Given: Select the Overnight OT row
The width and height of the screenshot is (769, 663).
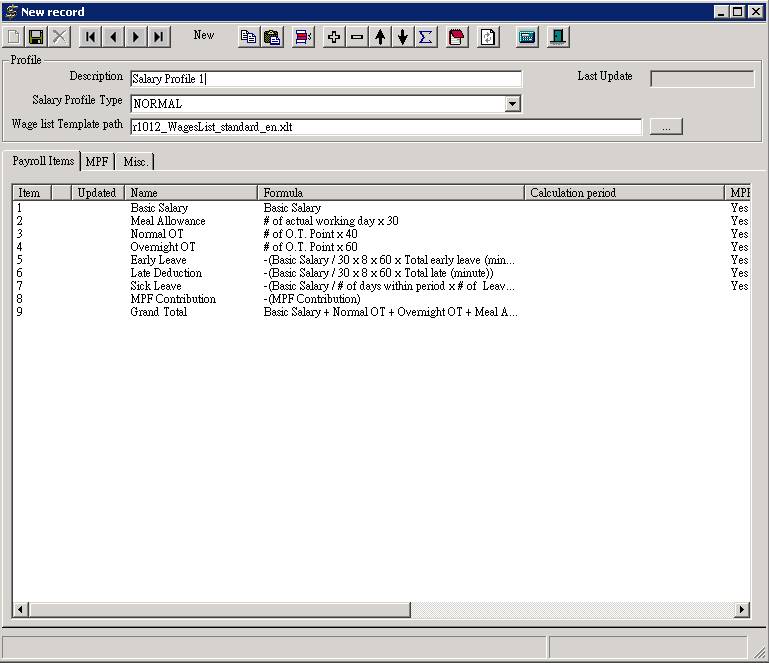Looking at the screenshot, I should point(382,247).
